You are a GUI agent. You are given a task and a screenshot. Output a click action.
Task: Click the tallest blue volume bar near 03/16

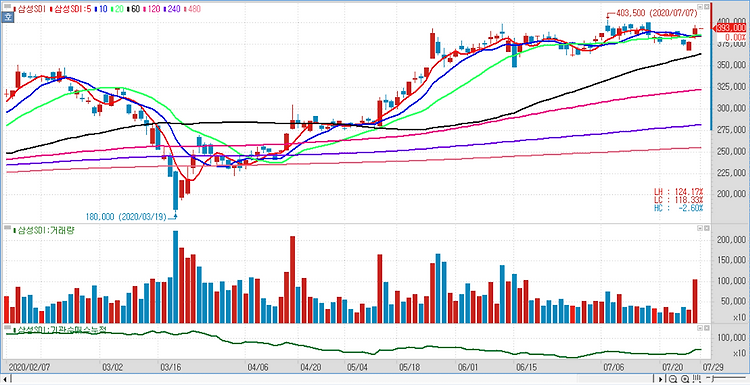click(176, 277)
